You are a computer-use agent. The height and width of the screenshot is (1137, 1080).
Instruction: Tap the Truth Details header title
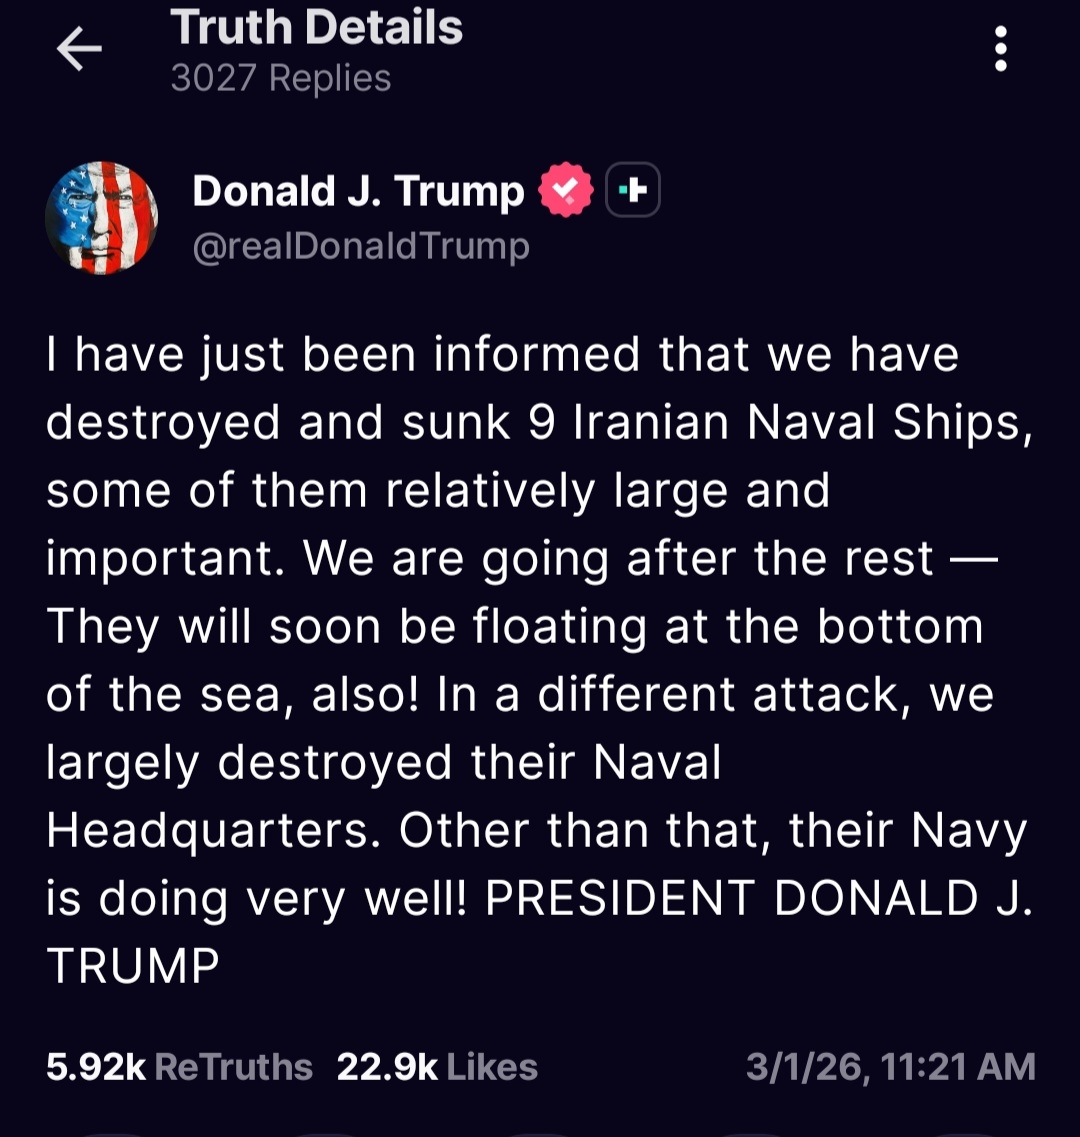[x=316, y=27]
